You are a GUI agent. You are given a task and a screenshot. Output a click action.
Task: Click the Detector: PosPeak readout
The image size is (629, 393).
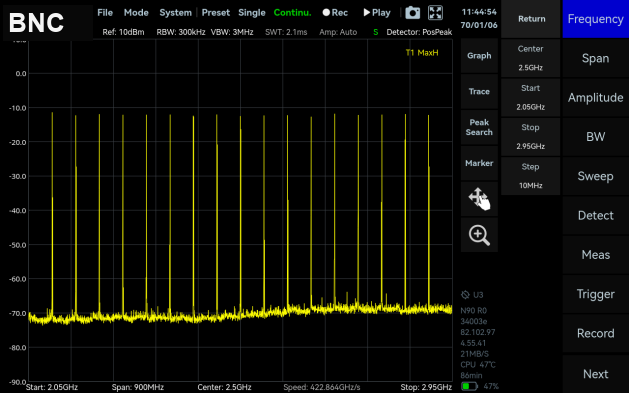(419, 32)
